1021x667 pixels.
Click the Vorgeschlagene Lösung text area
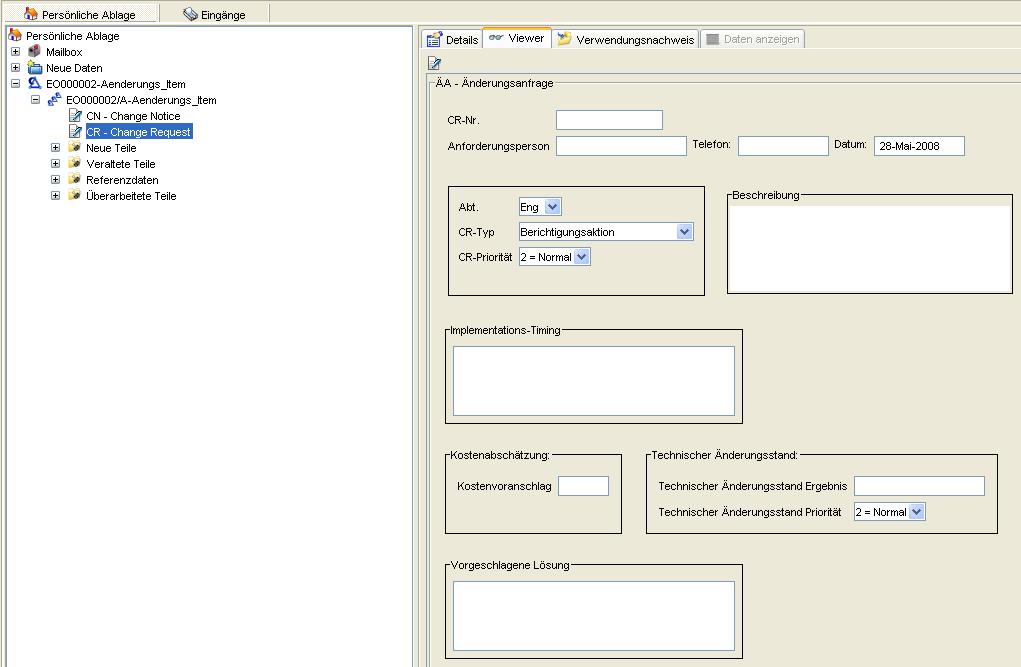click(x=594, y=616)
